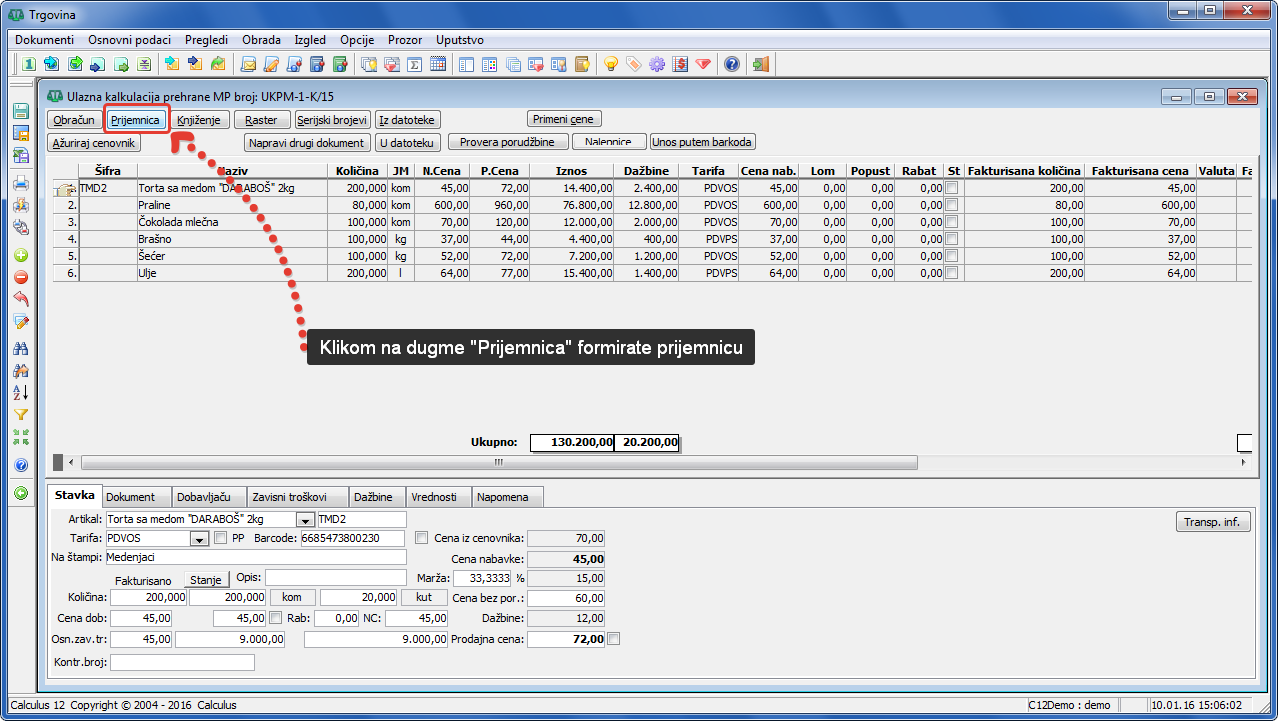
Task: Open the Obrada menu
Action: pos(262,40)
